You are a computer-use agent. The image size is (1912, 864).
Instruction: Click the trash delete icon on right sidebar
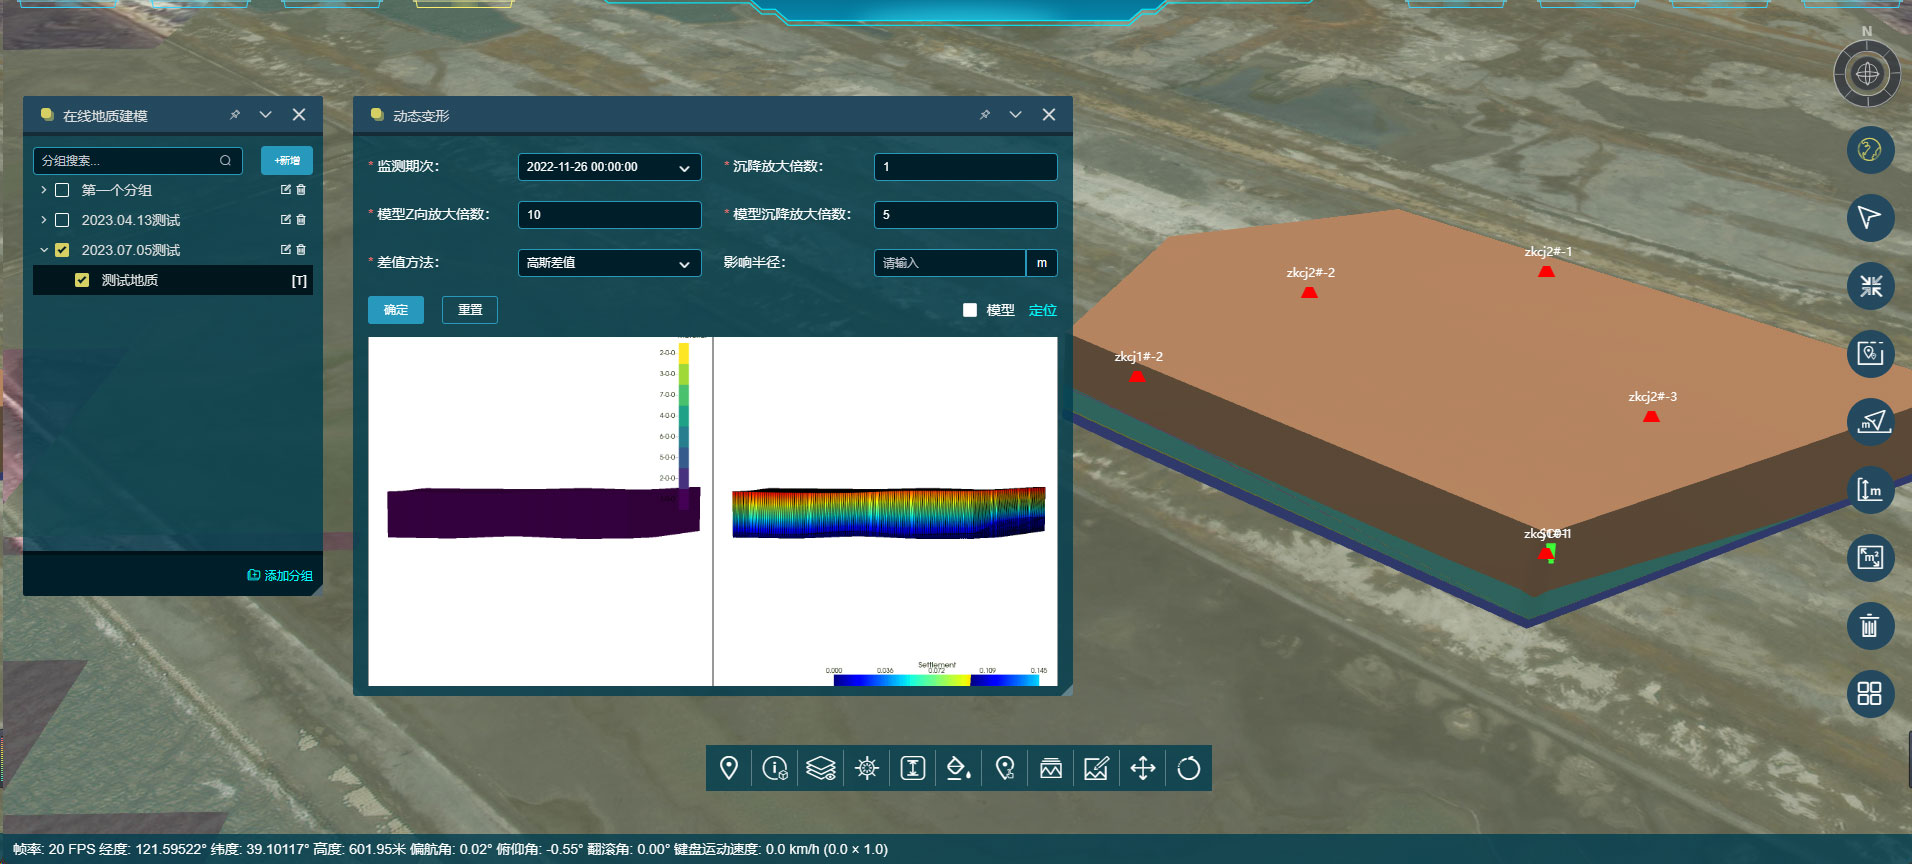click(1869, 626)
